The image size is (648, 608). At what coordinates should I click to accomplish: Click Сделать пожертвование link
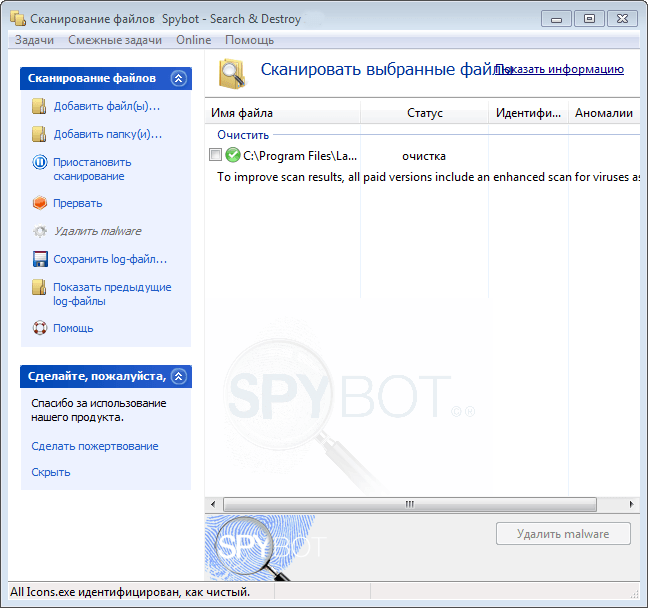point(95,446)
